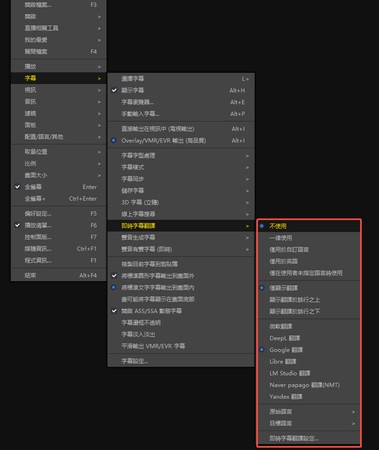Screen dimensions: 379x450
Task: Open manual subtitle input item (Alt+P)
Action: (181, 114)
